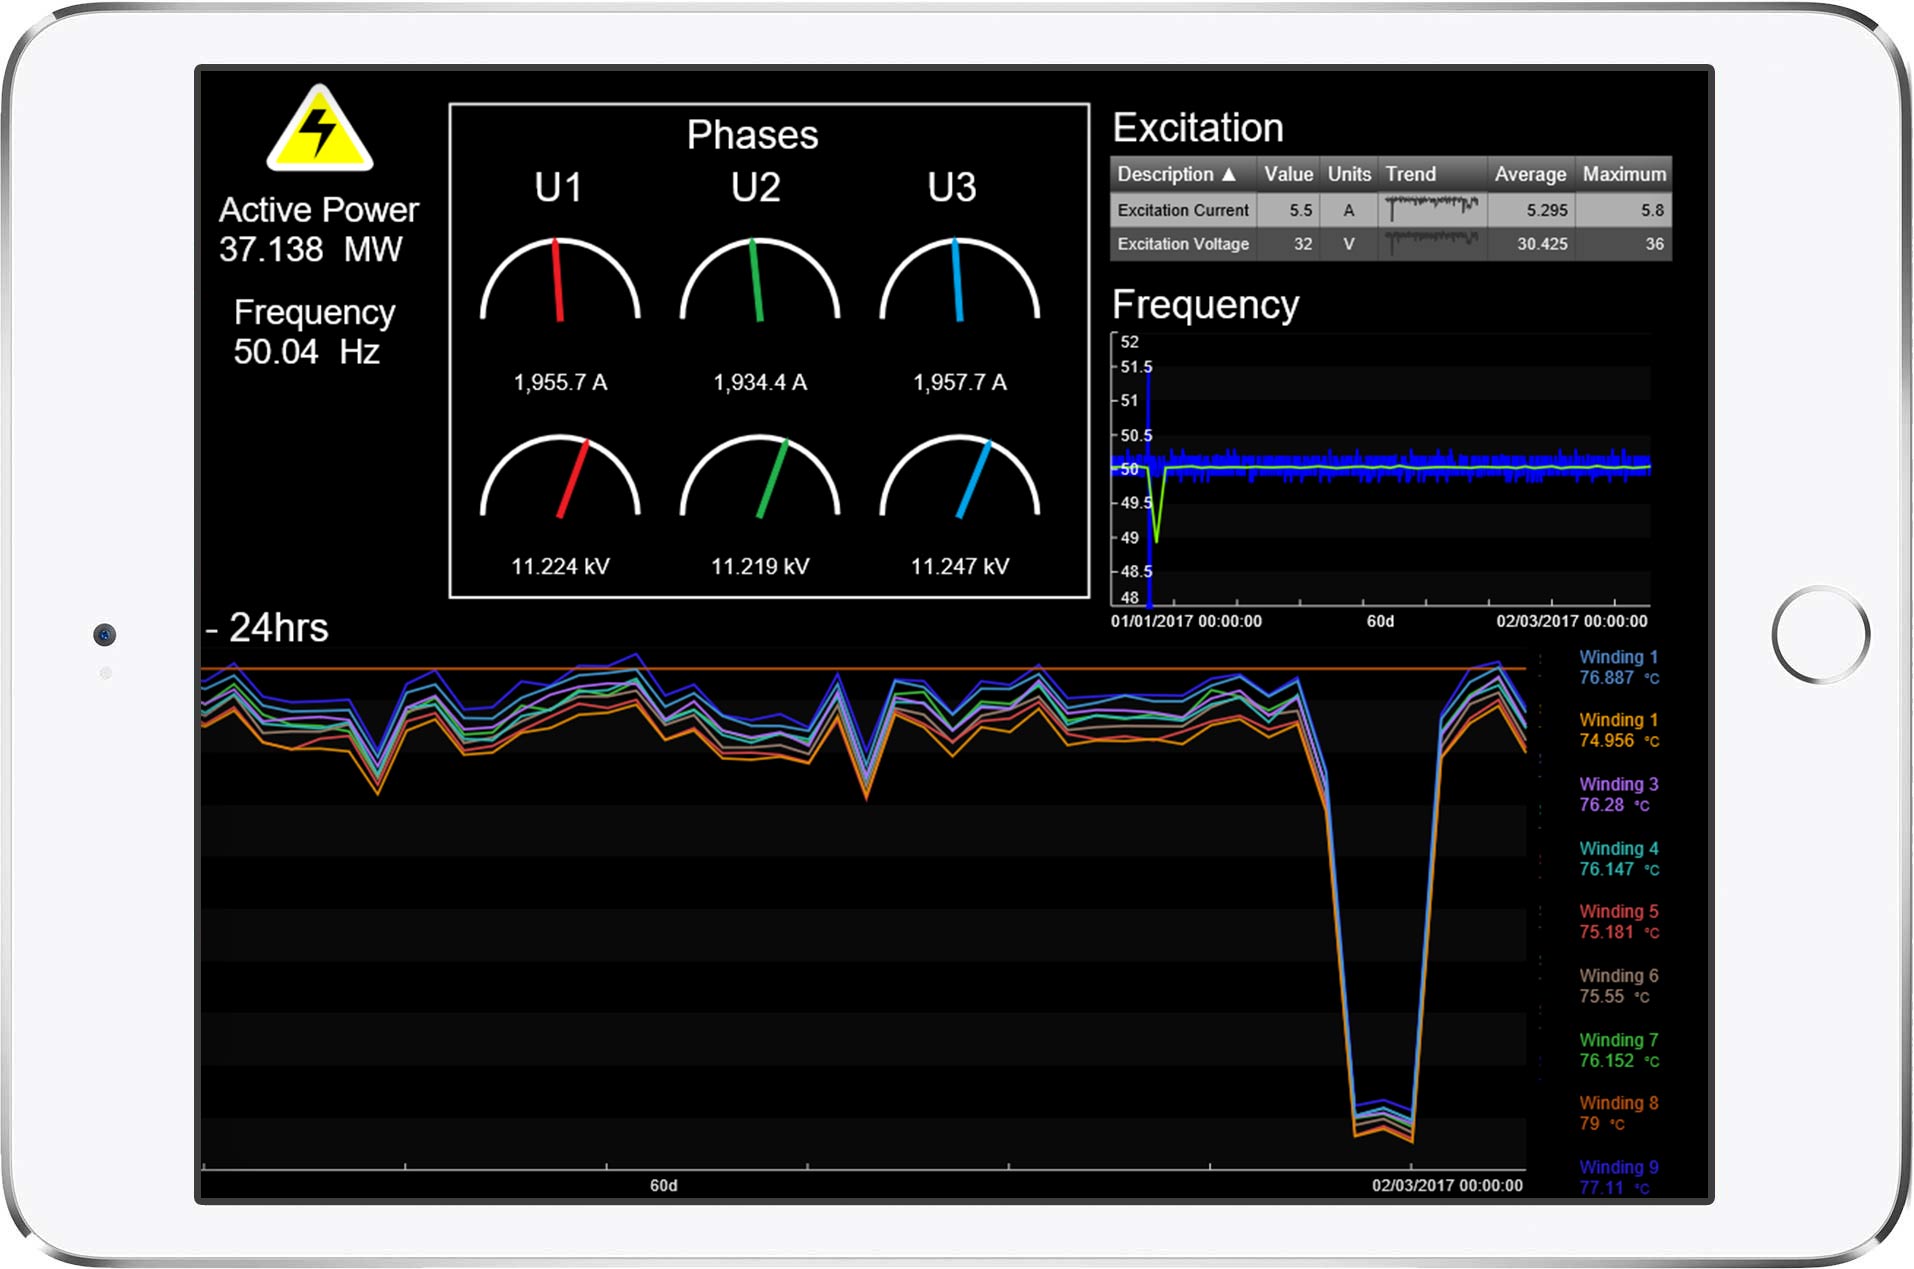
Task: Toggle the Winding 4 legend entry
Action: tap(1619, 858)
